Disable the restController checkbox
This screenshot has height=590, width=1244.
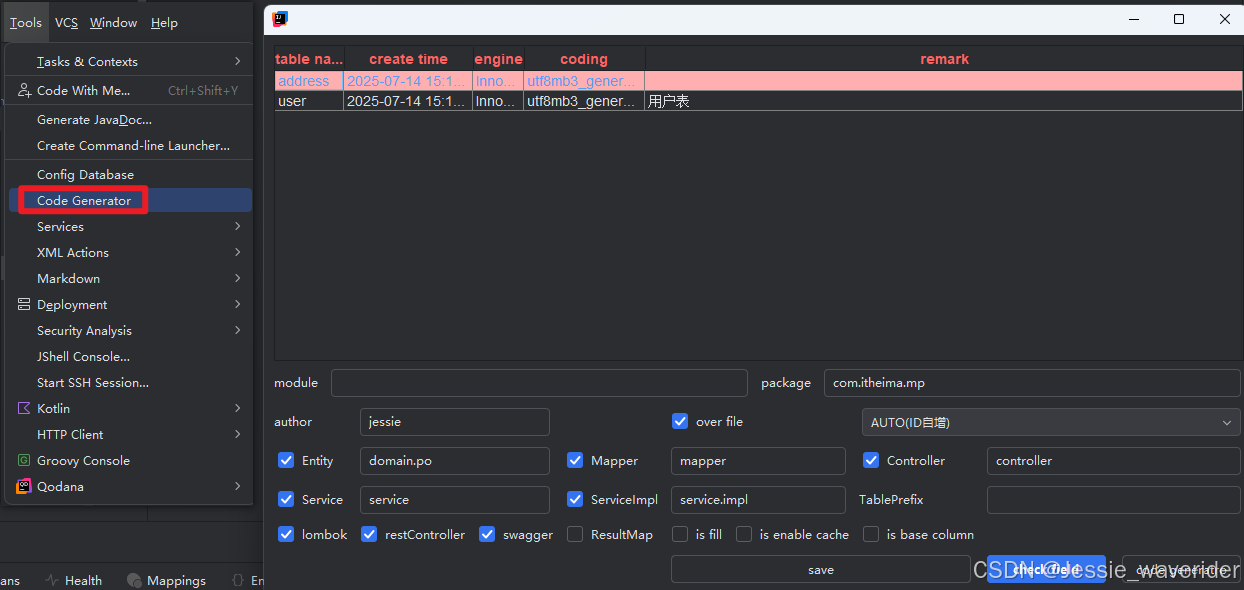click(x=369, y=534)
